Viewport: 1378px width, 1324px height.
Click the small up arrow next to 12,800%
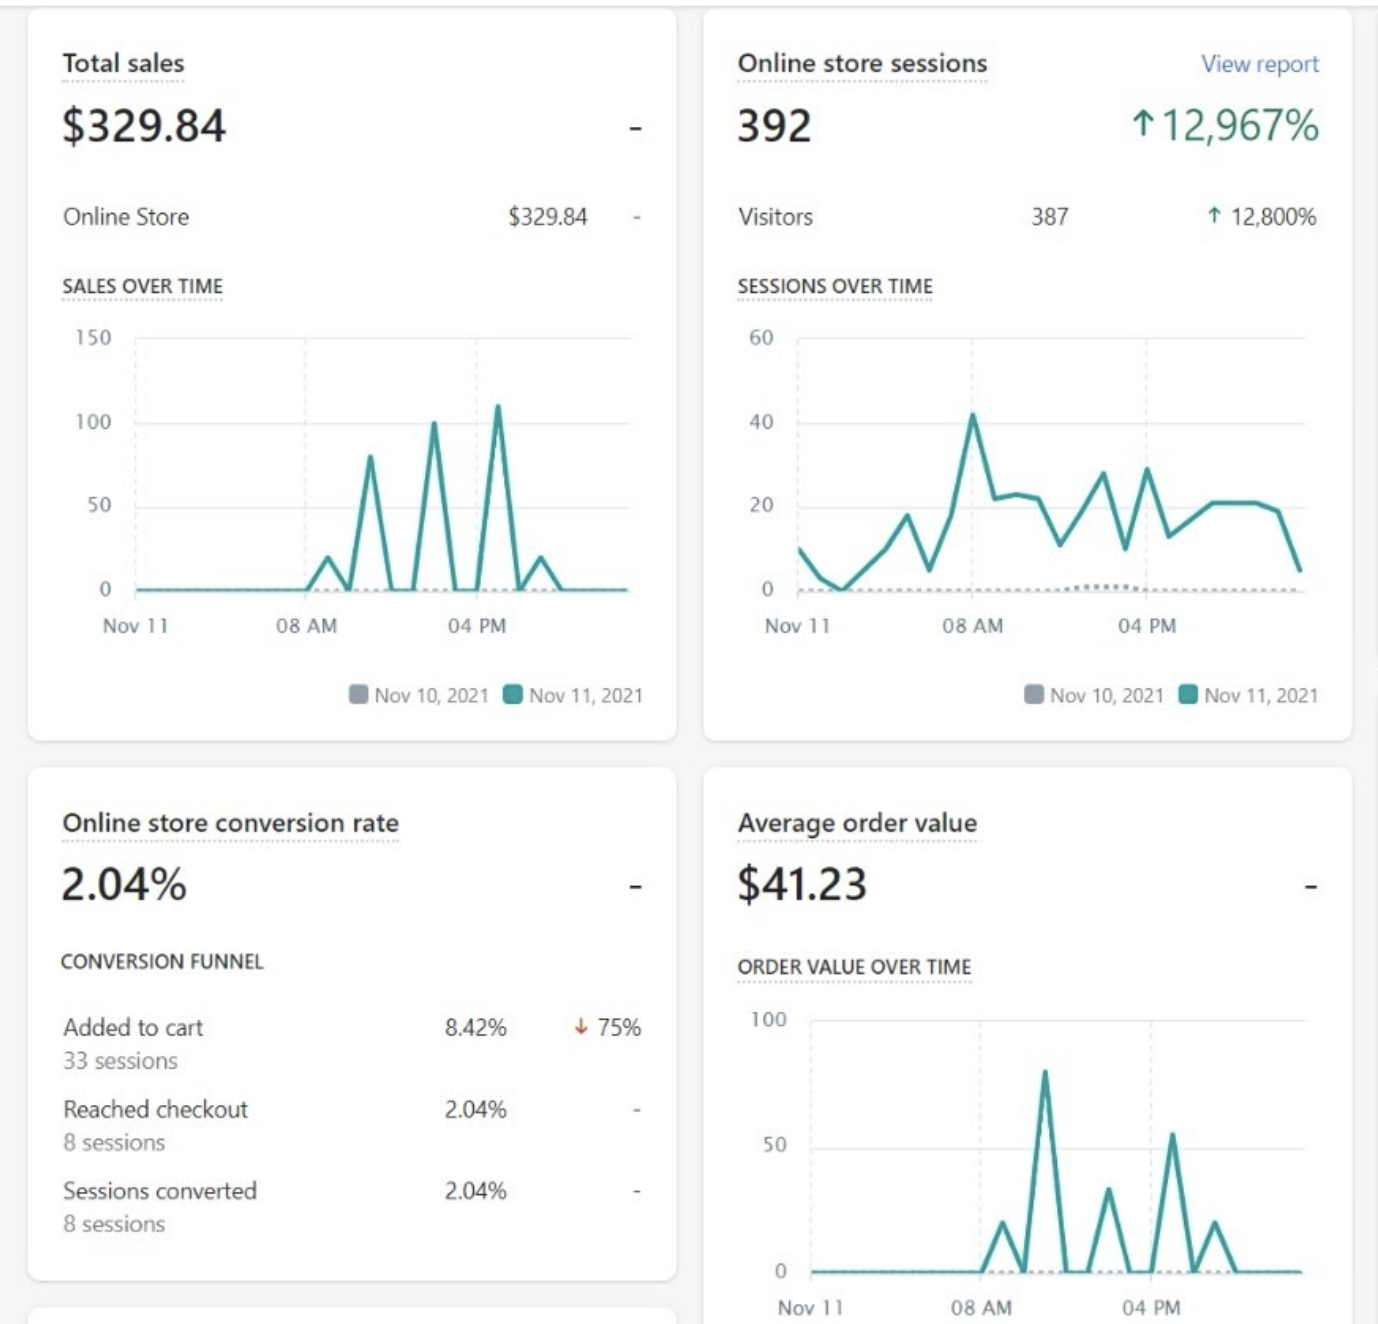tap(1214, 216)
